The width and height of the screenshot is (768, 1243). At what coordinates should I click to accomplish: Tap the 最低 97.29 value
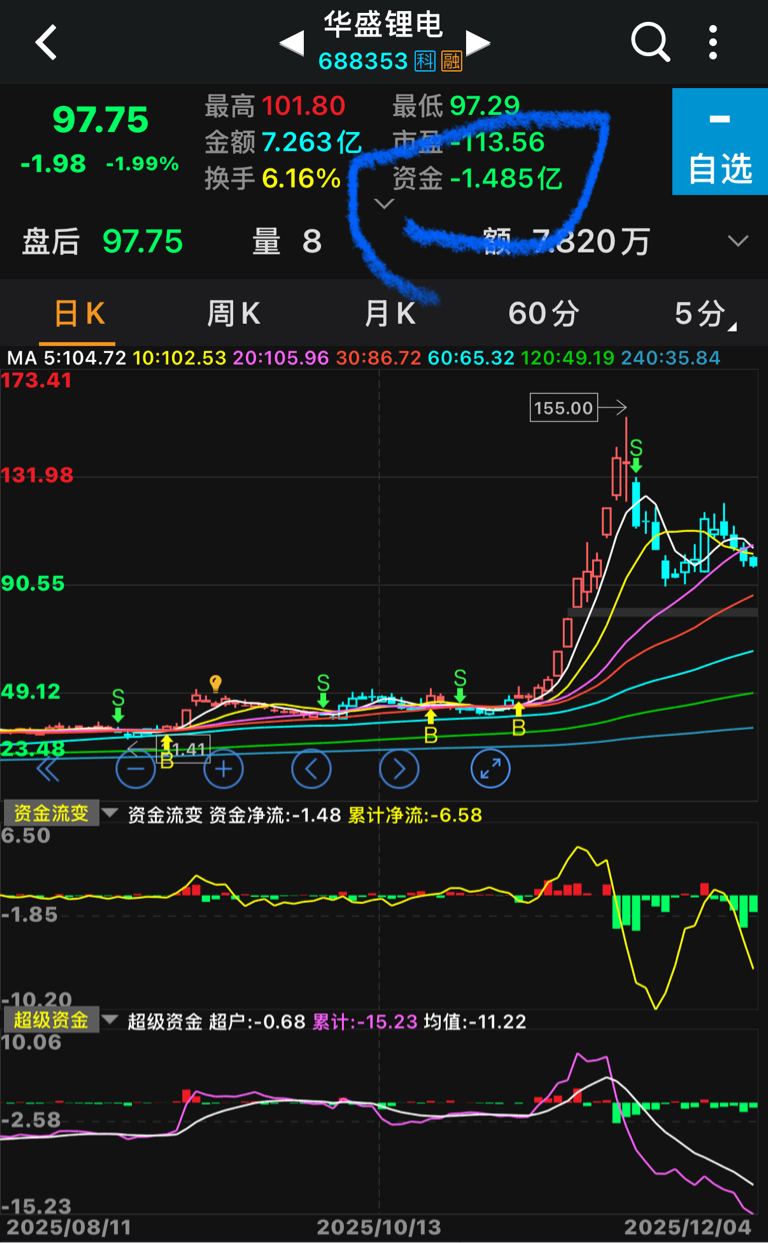[485, 106]
